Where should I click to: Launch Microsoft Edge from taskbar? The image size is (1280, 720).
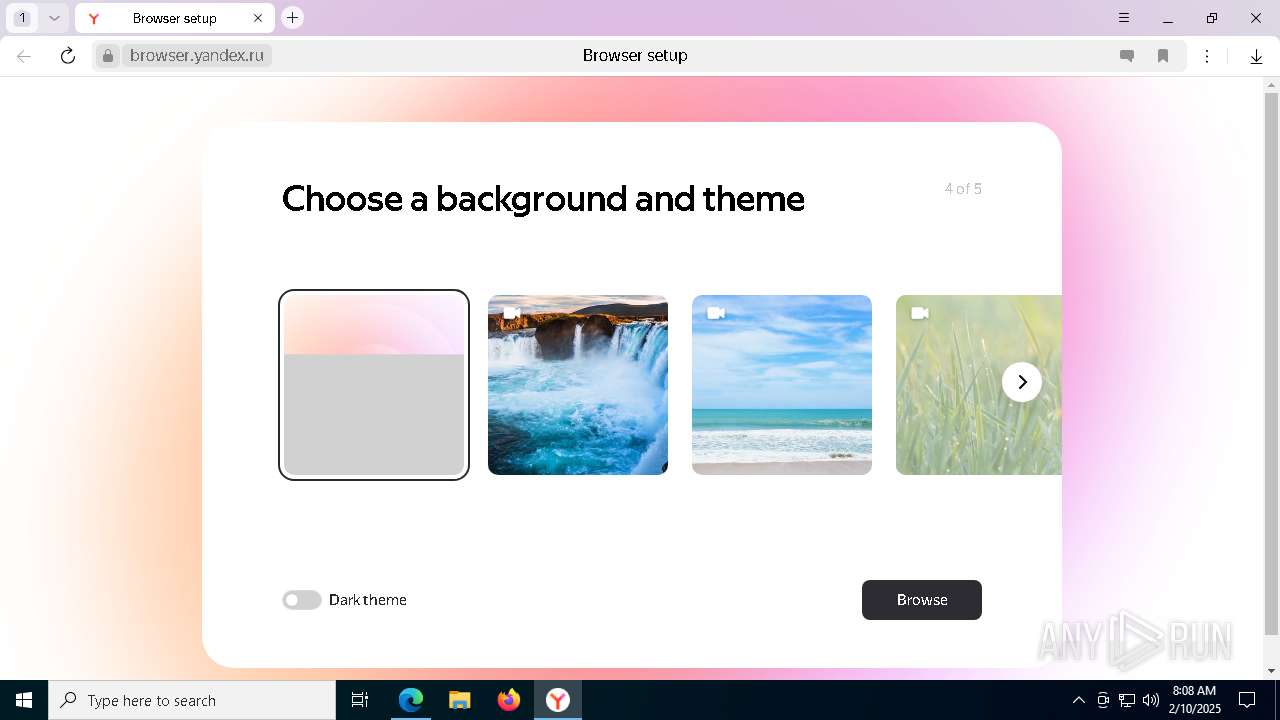pyautogui.click(x=411, y=700)
